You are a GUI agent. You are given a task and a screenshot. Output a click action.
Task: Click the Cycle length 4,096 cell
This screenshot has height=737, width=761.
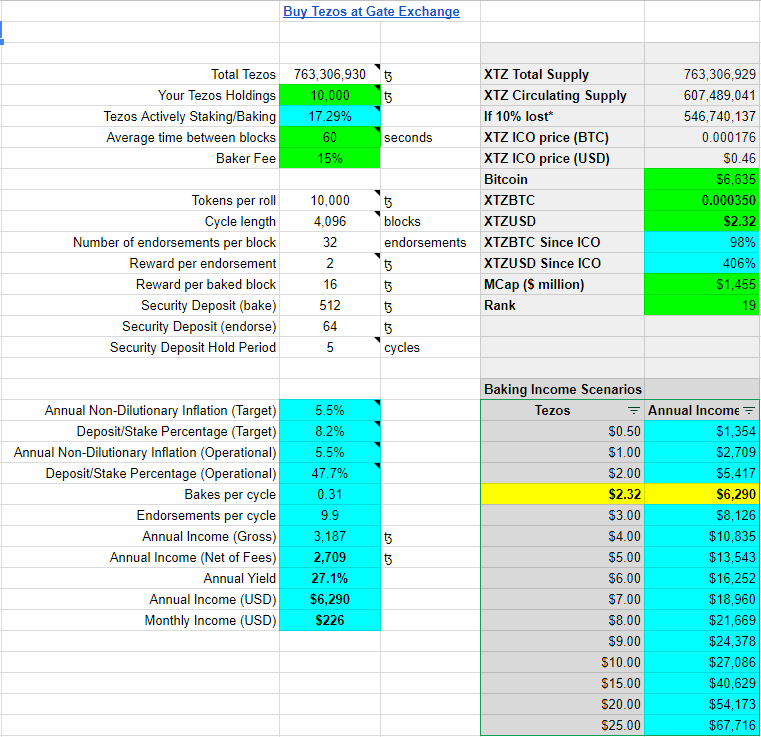[330, 221]
